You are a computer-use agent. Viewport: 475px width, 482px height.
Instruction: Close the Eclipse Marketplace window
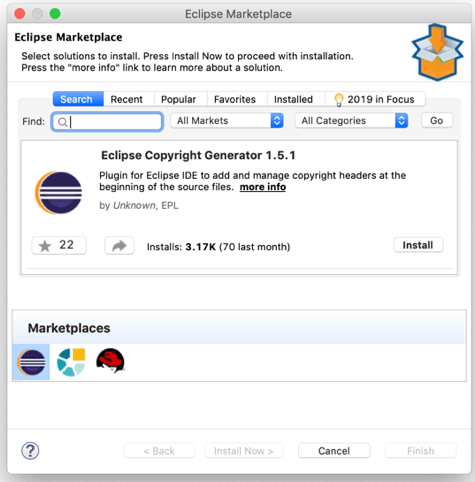(20, 14)
